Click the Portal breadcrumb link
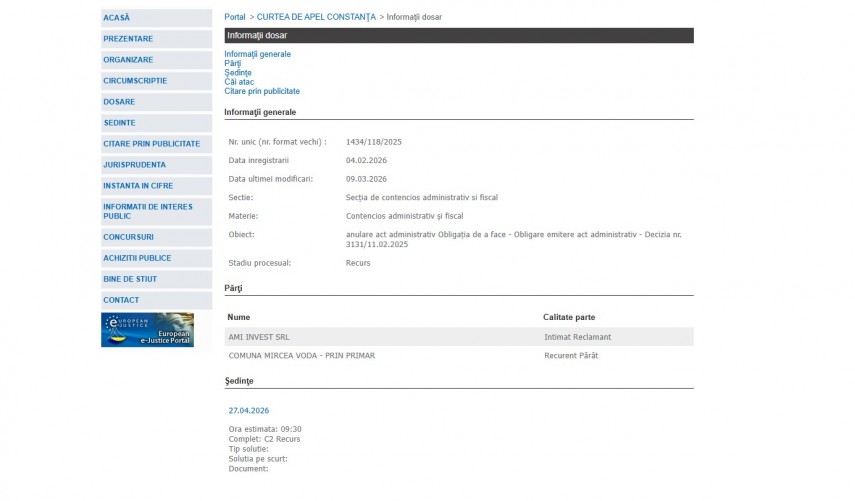This screenshot has height=501, width=855. coord(234,17)
